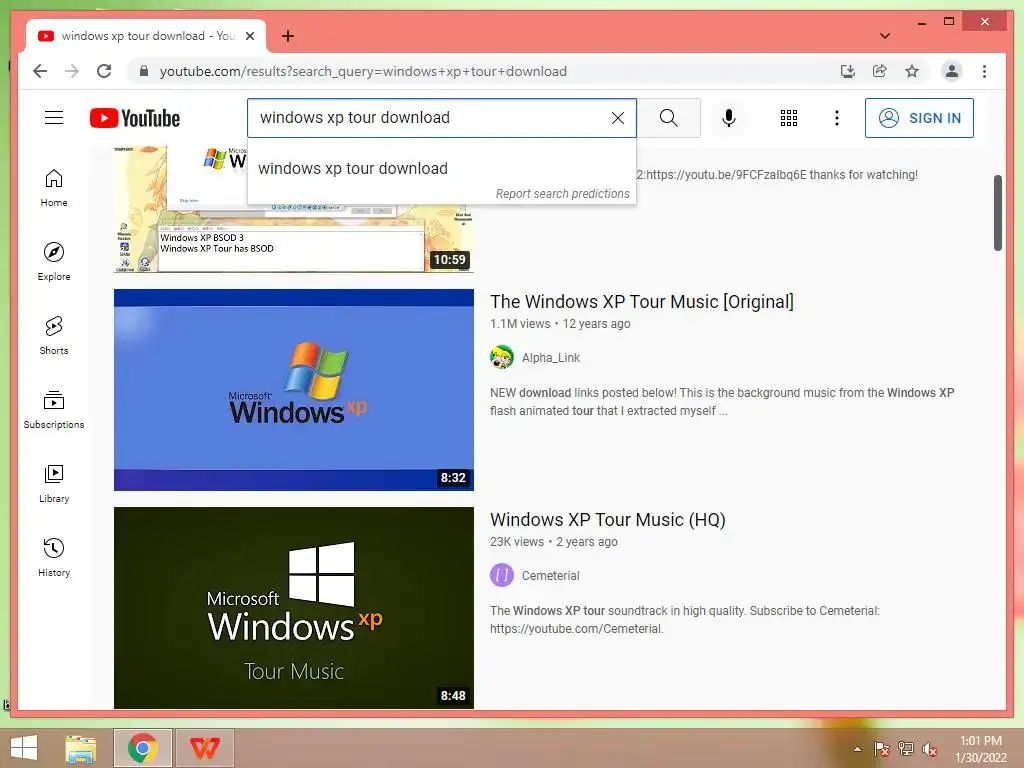Open the Chrome three-dot menu
Screen dimensions: 1024x768
pyautogui.click(x=984, y=71)
